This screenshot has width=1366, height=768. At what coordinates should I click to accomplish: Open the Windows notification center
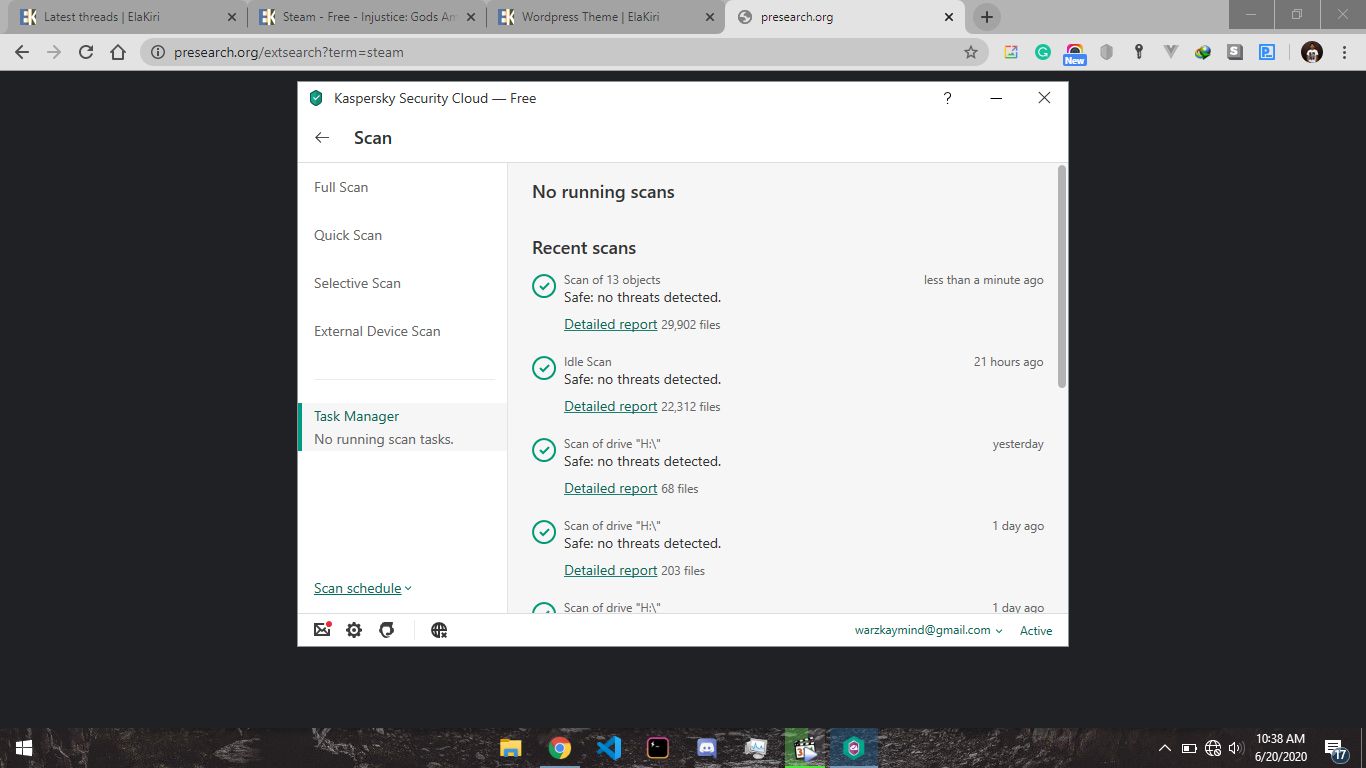coord(1336,749)
